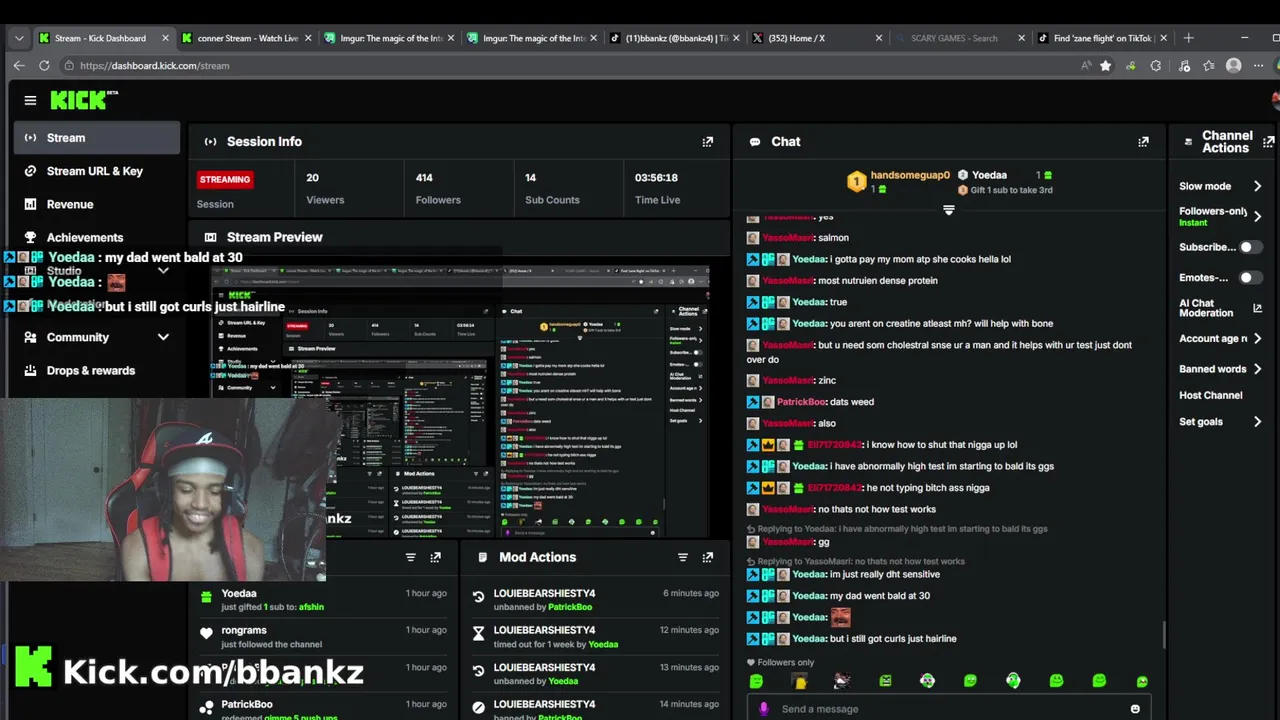
Task: Expand Slow mode options
Action: coord(1257,186)
